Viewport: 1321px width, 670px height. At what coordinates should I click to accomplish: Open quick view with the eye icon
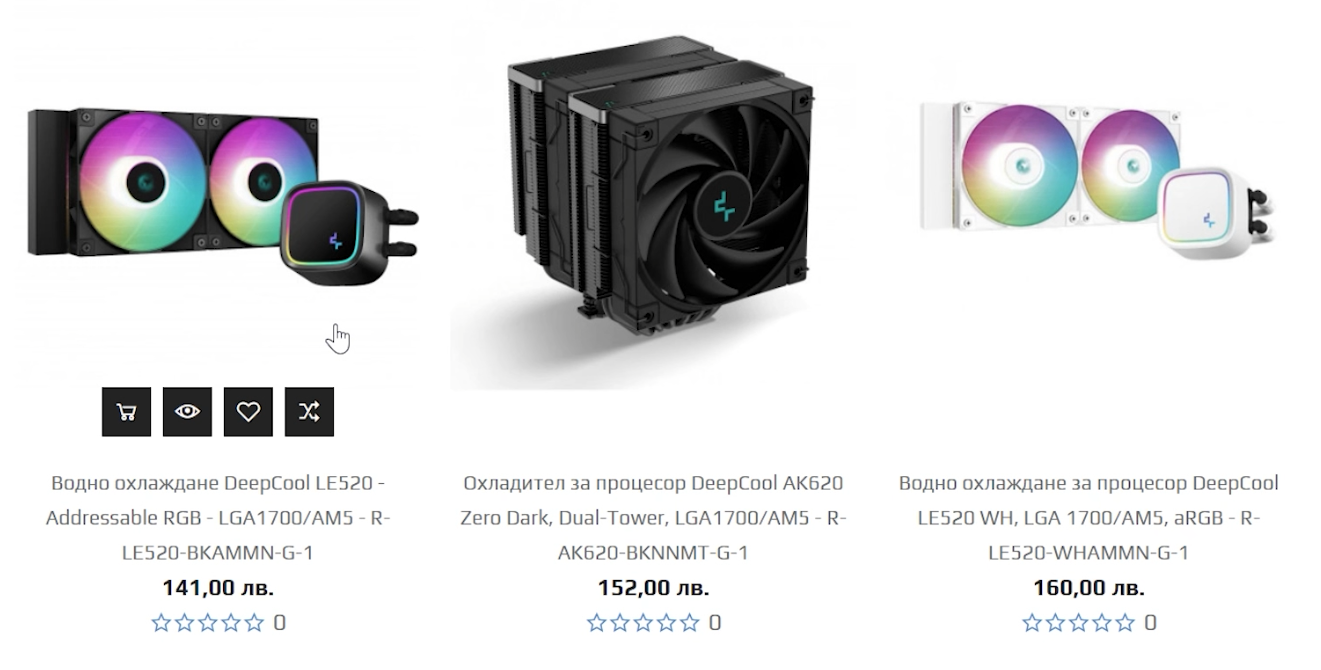[187, 411]
